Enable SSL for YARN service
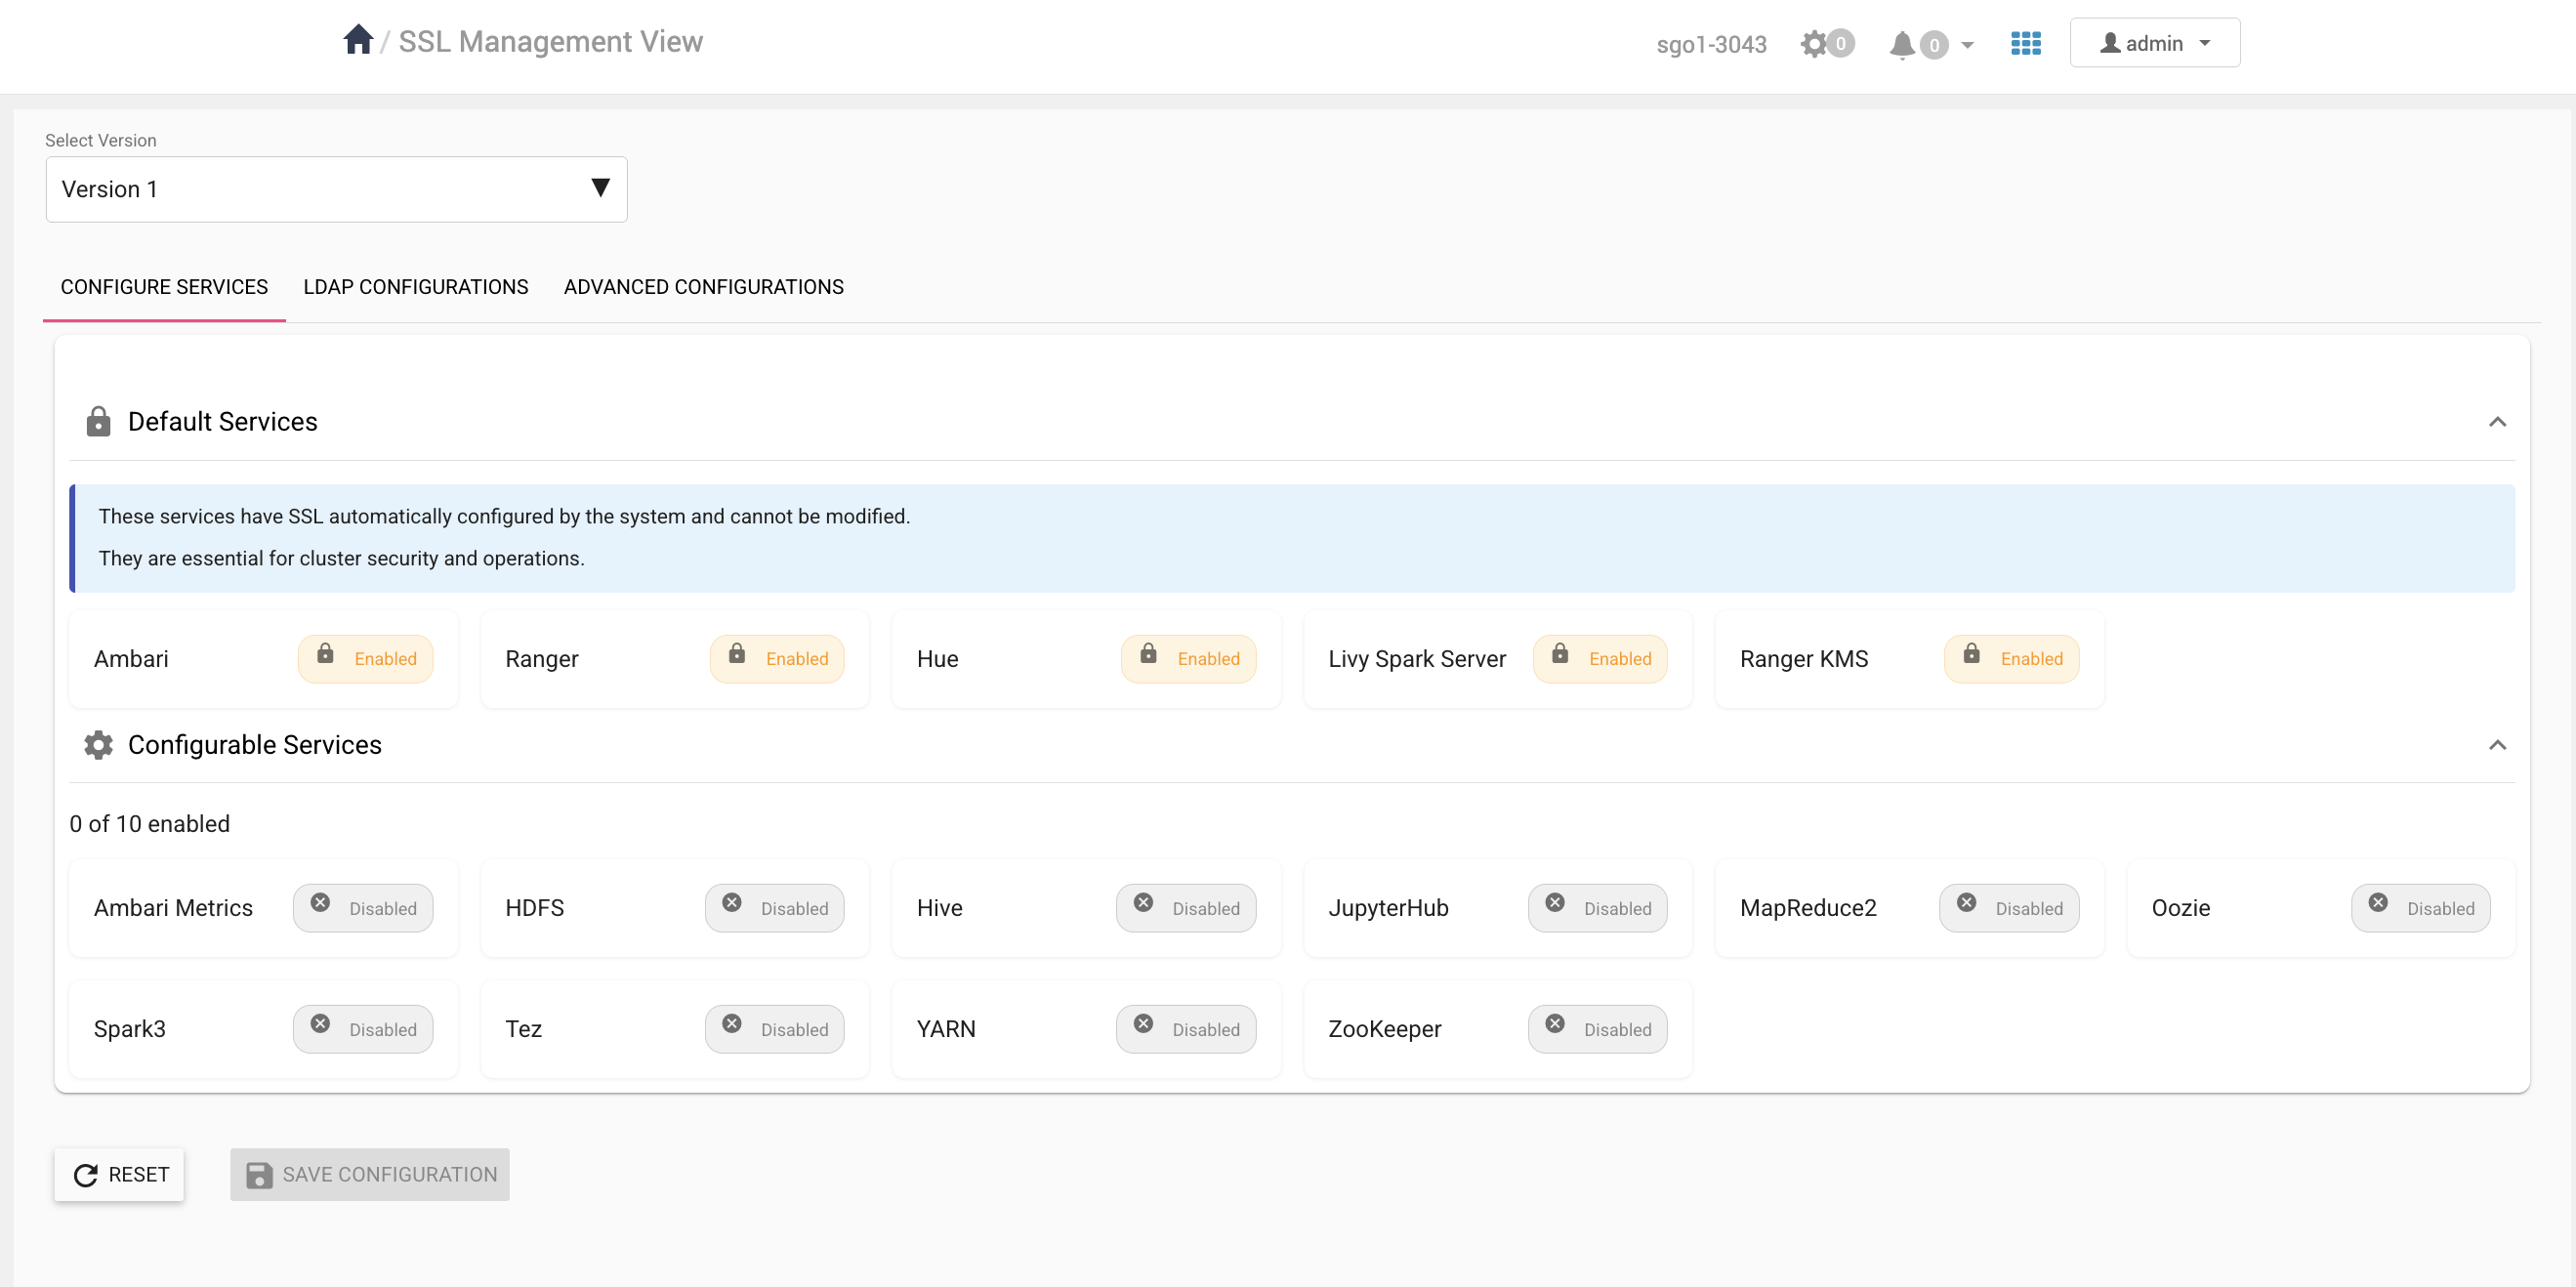Screen dimensions: 2576x1287 click(x=1186, y=1029)
